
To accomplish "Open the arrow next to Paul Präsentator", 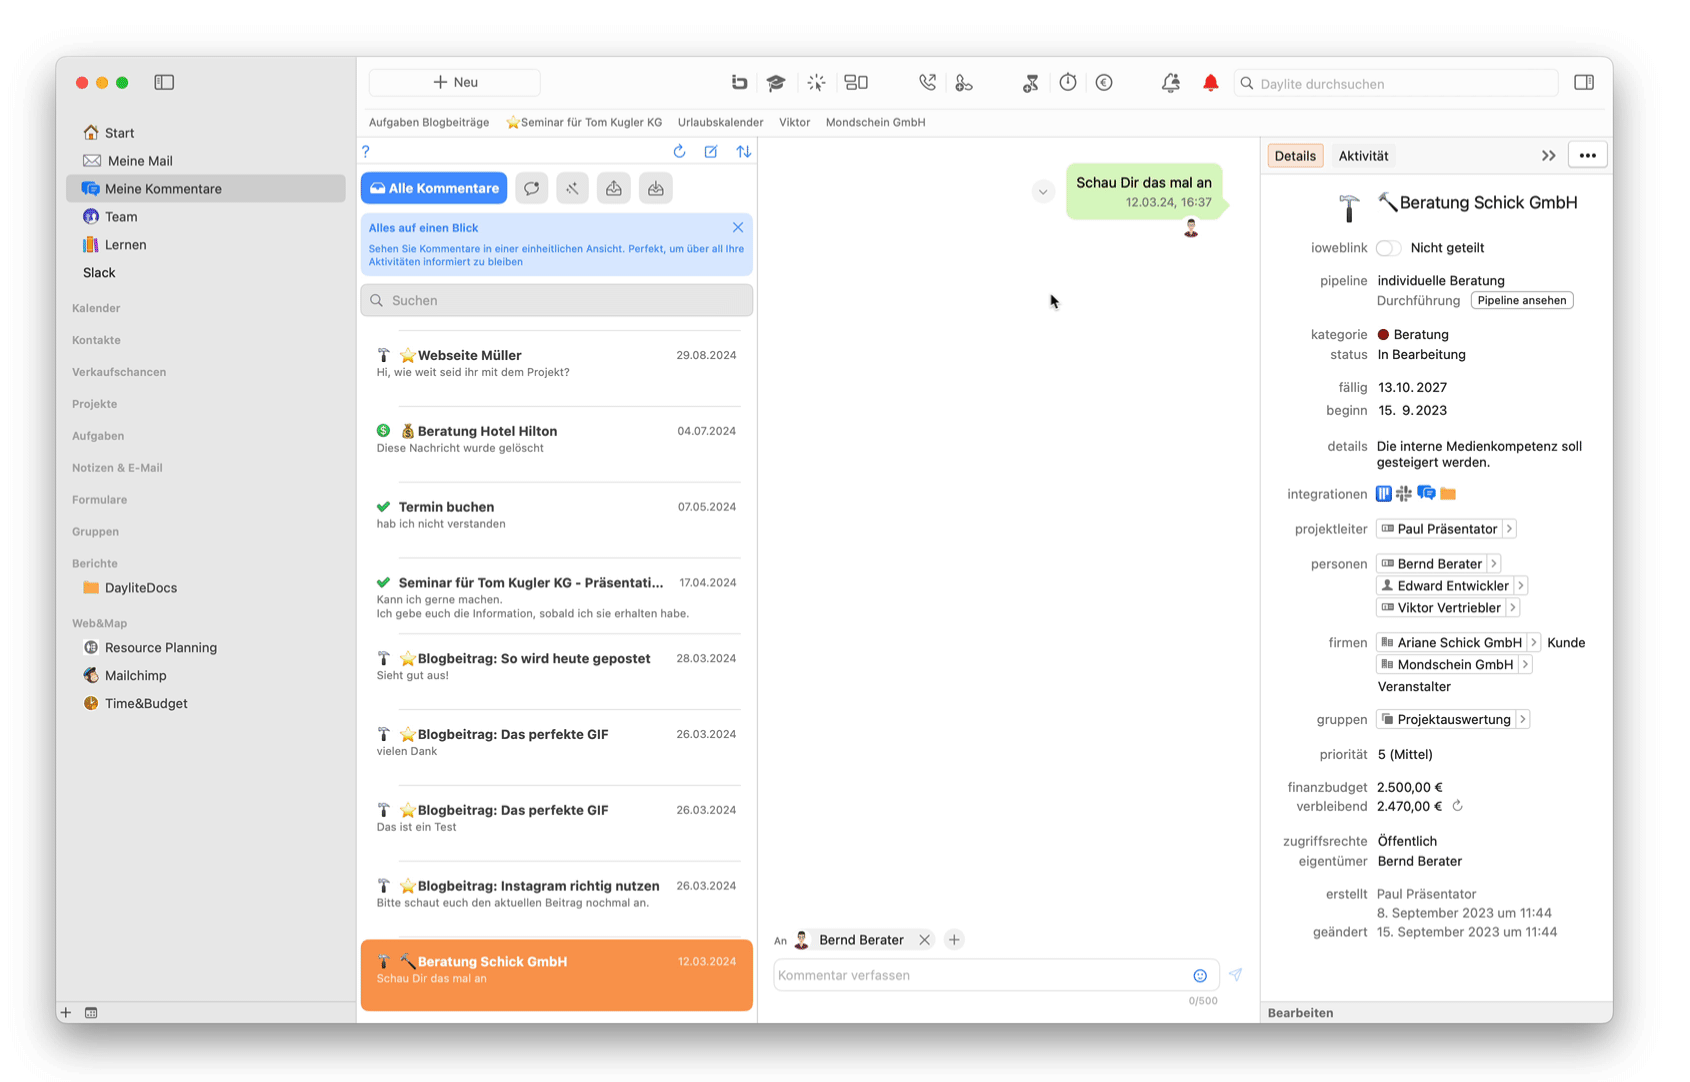I will coord(1510,529).
